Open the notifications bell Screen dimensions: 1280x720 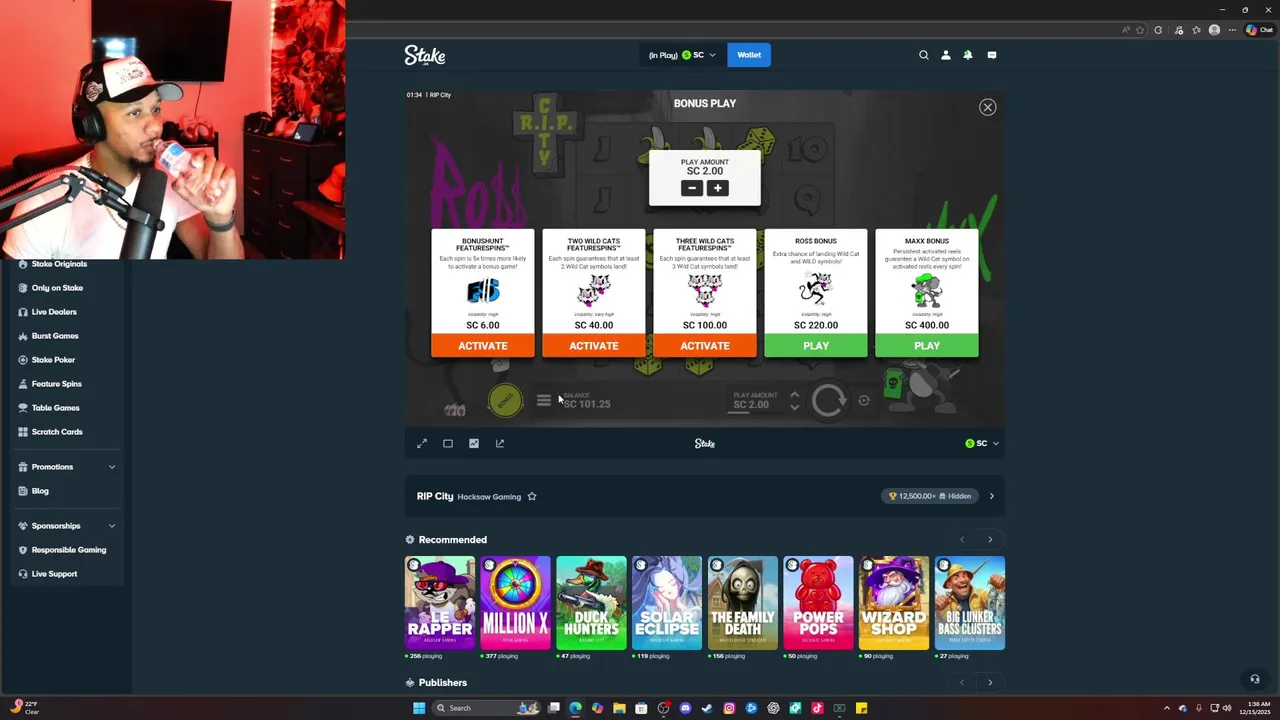coord(968,55)
